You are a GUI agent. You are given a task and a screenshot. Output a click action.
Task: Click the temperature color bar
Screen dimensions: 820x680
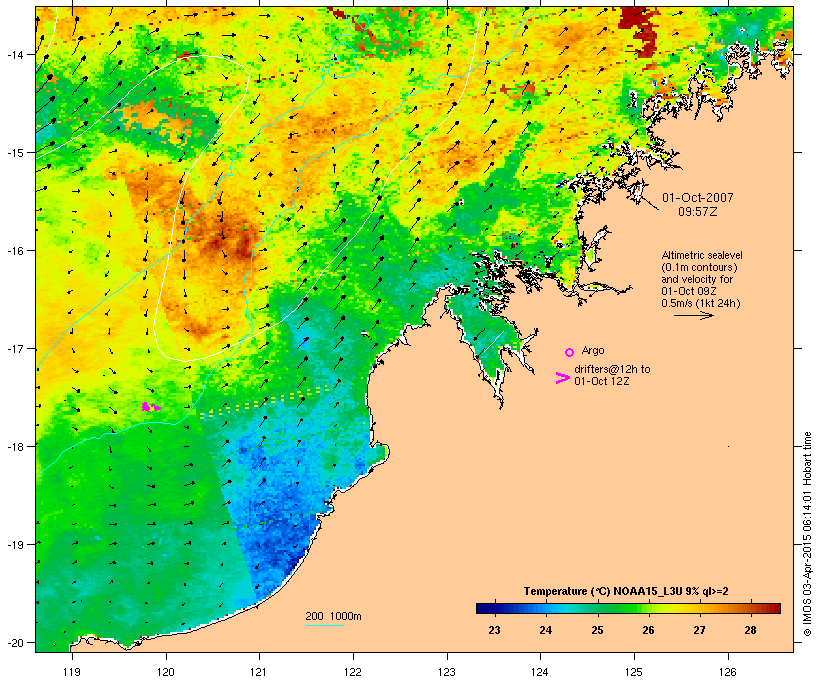pos(628,608)
